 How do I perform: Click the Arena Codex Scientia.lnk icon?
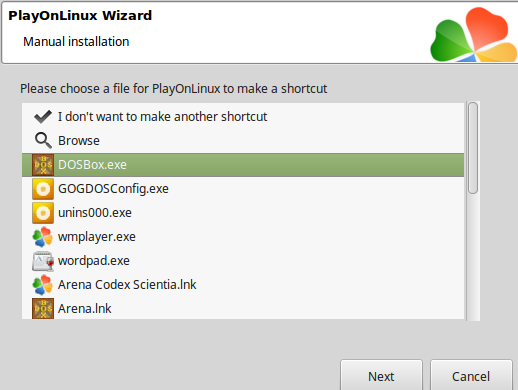click(x=43, y=285)
